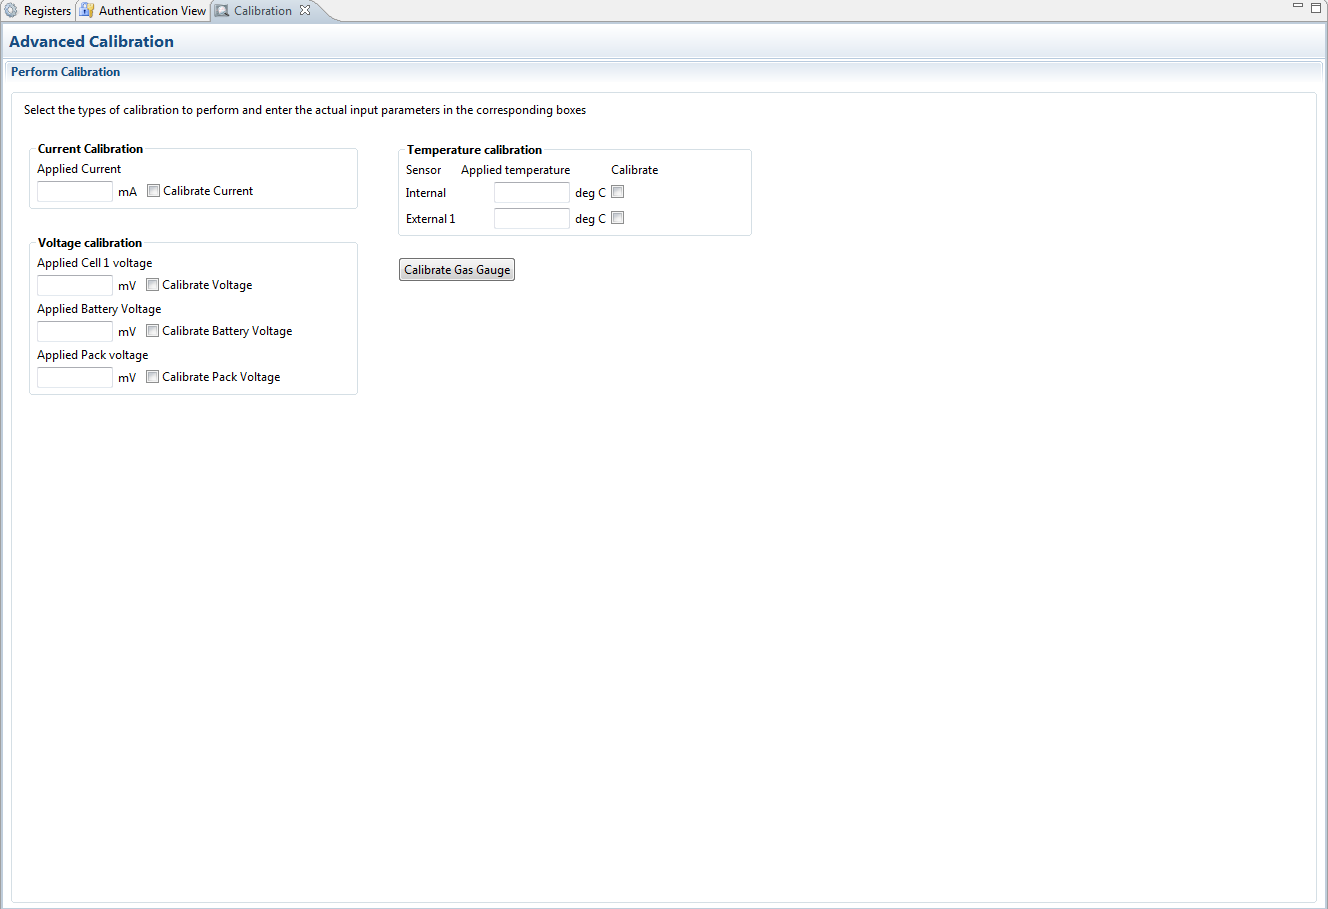Enable the Calibrate Current checkbox
Image resolution: width=1328 pixels, height=909 pixels.
[154, 191]
